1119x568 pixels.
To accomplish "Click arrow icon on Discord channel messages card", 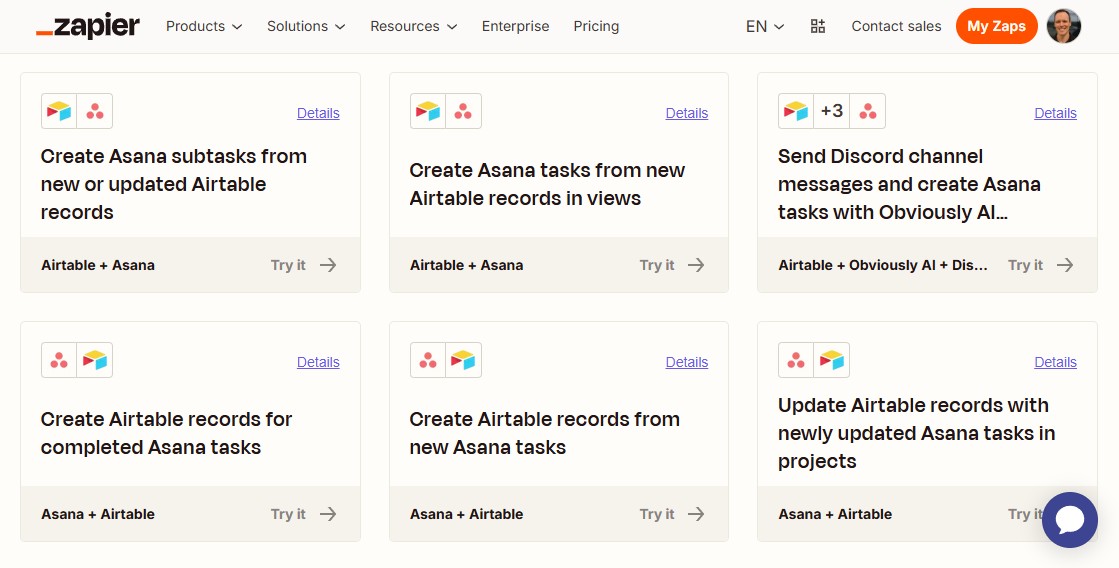I will [x=1065, y=265].
